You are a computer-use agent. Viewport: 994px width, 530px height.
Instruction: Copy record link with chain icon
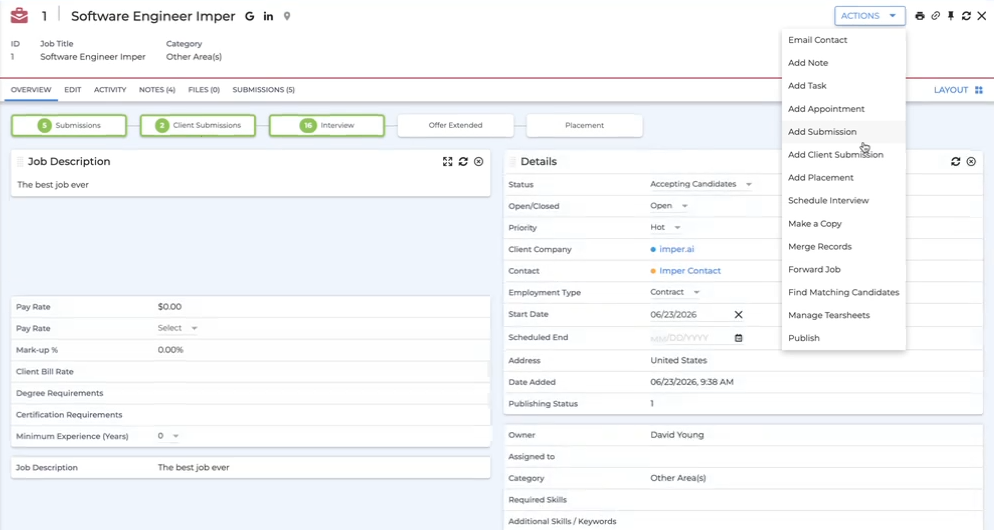(936, 16)
